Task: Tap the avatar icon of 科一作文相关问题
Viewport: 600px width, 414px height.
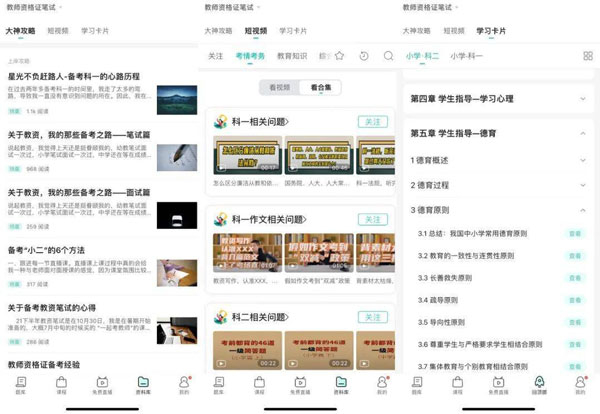Action: 220,219
